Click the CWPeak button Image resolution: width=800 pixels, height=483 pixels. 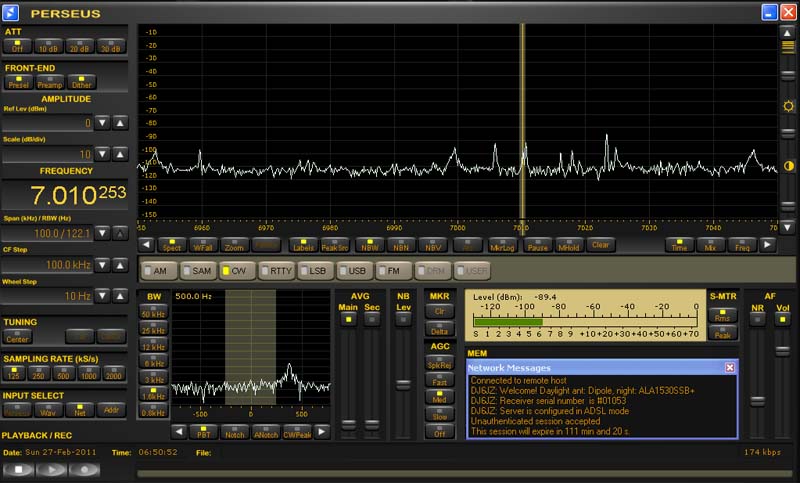tap(297, 432)
